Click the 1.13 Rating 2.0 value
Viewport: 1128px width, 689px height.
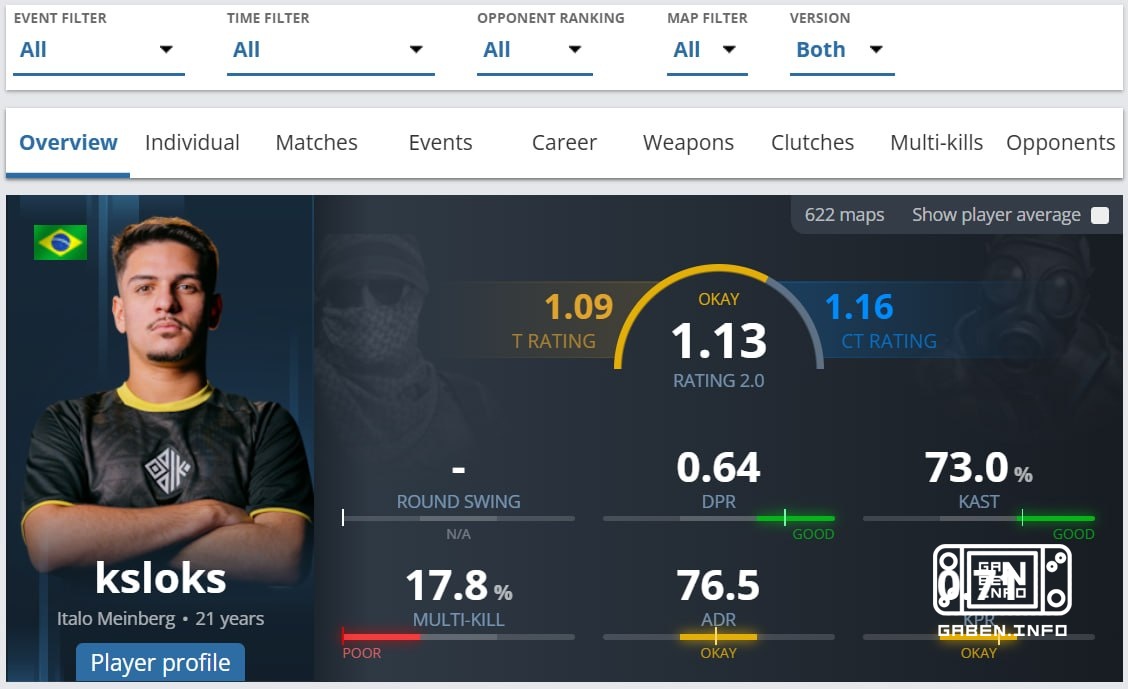click(x=719, y=341)
